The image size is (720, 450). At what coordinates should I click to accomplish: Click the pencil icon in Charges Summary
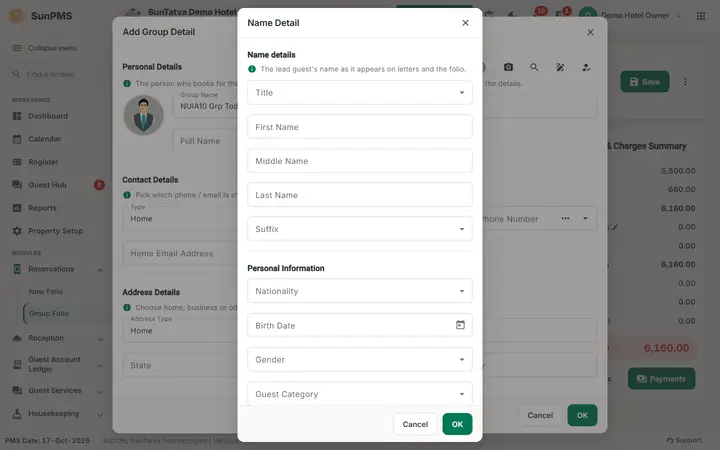pyautogui.click(x=615, y=227)
